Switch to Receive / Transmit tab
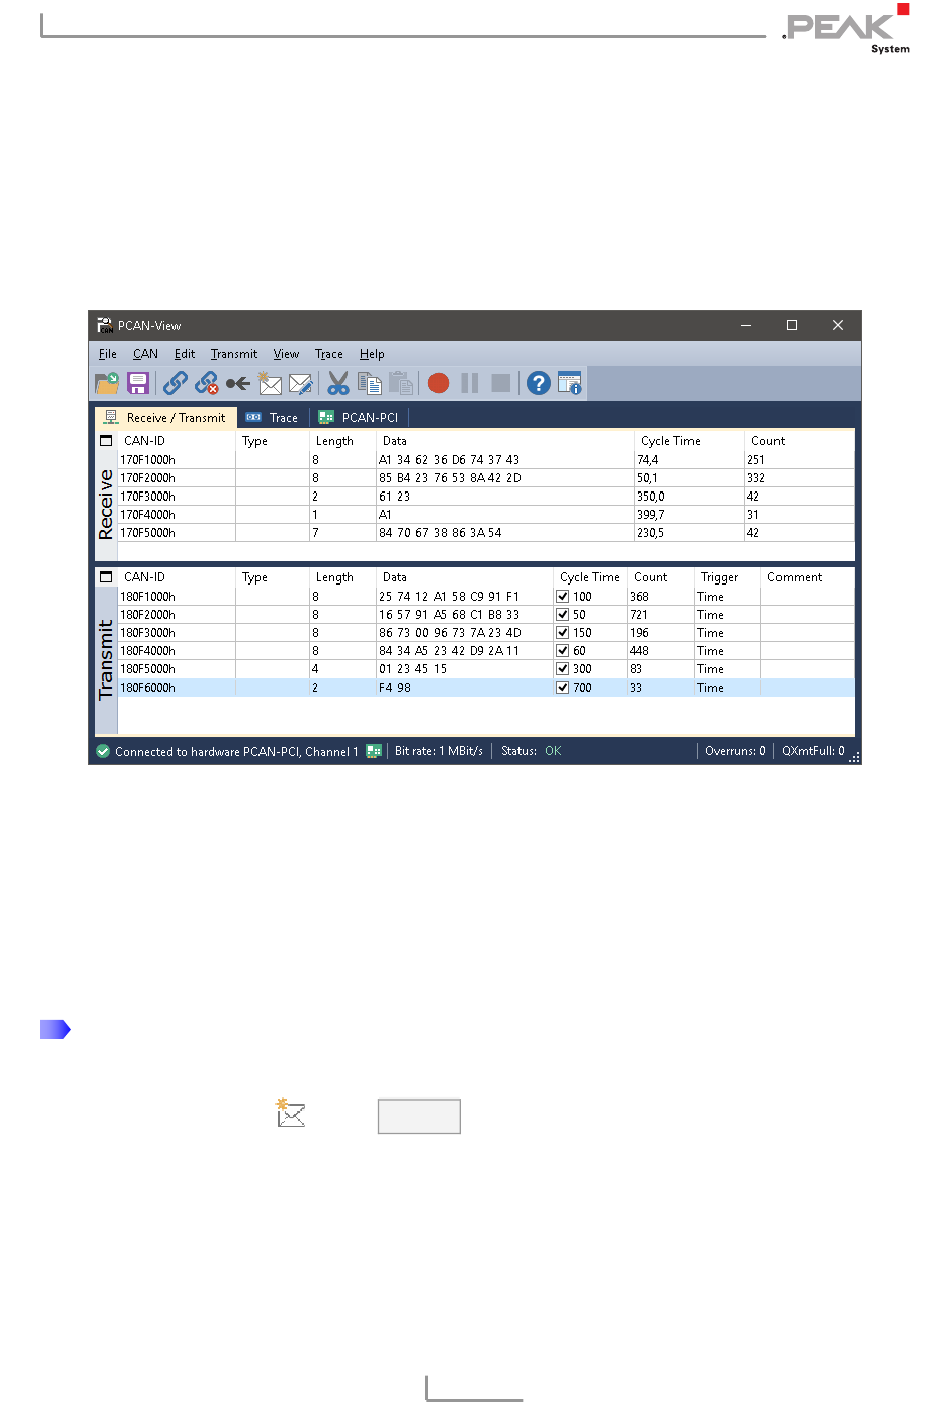The height and width of the screenshot is (1422, 950). tap(166, 418)
